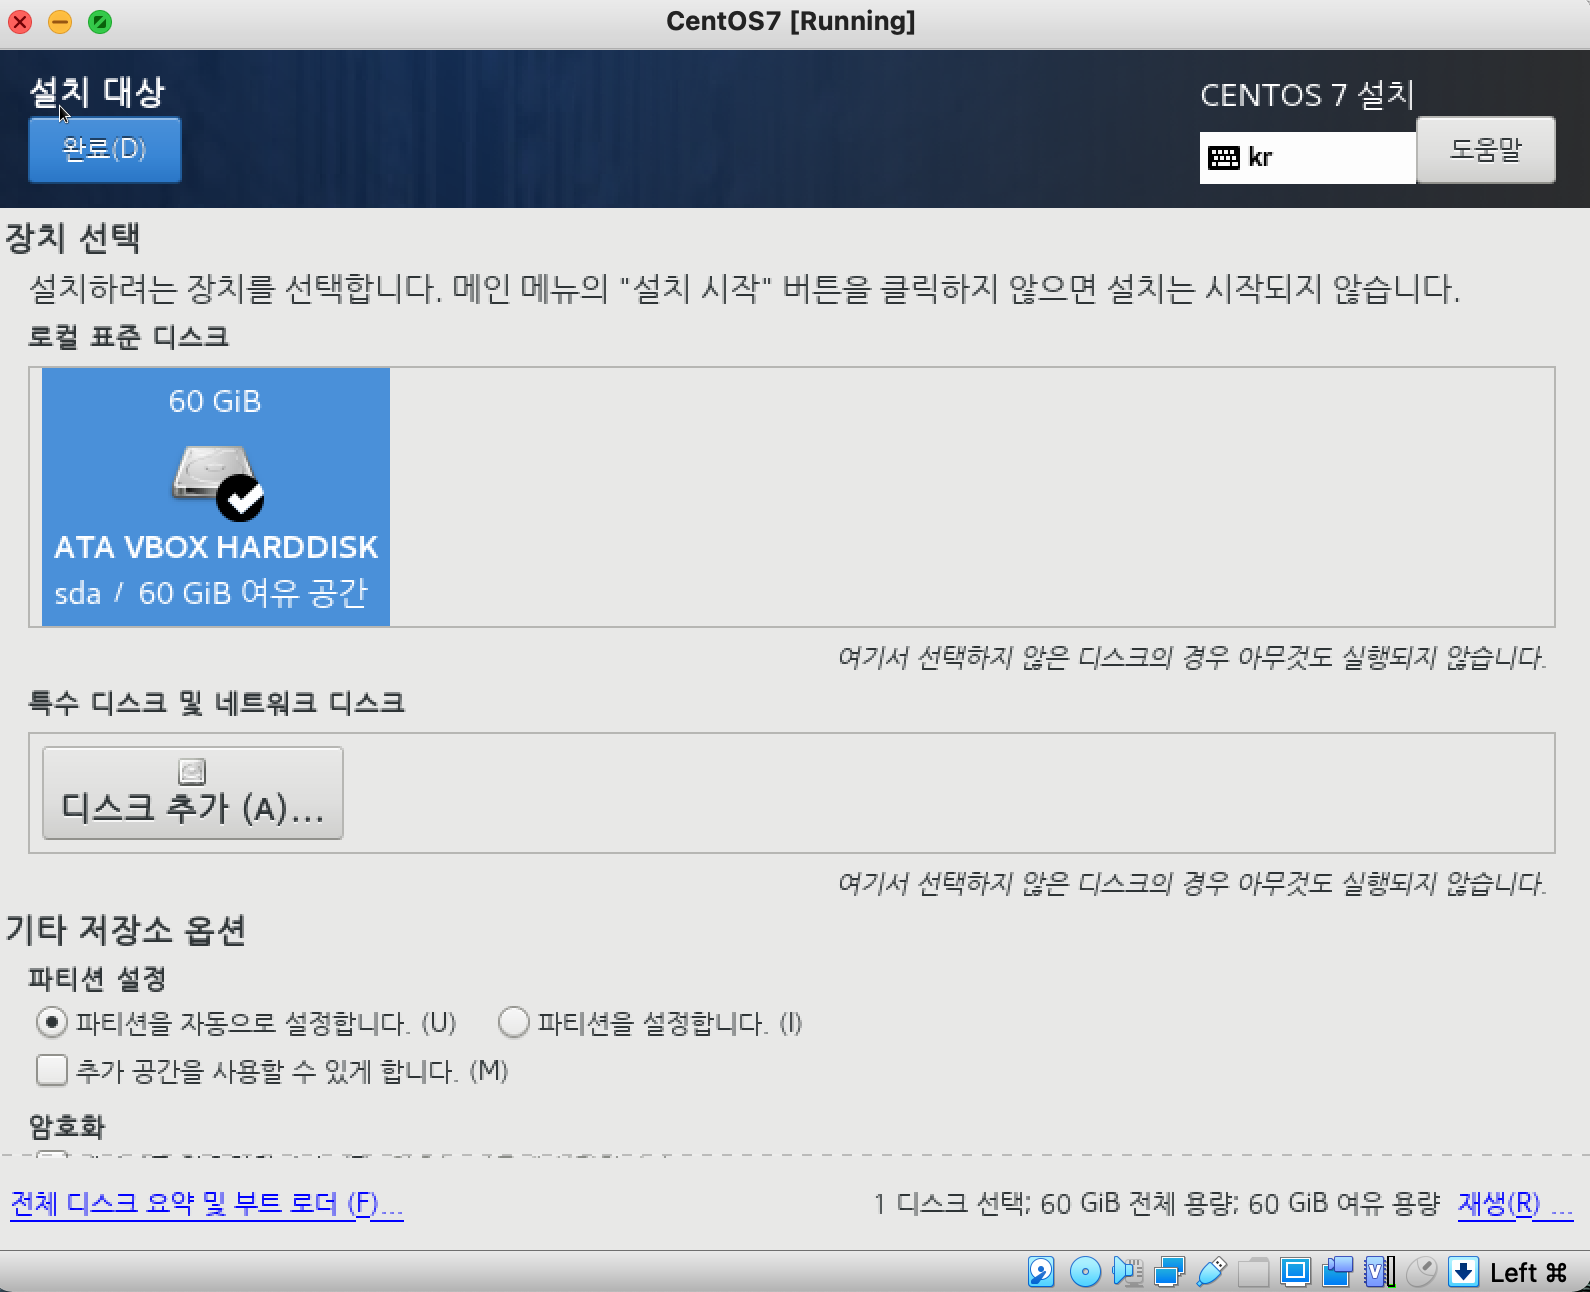Image resolution: width=1590 pixels, height=1292 pixels.
Task: Click the 로컬 표준 디스크 label
Action: click(128, 337)
